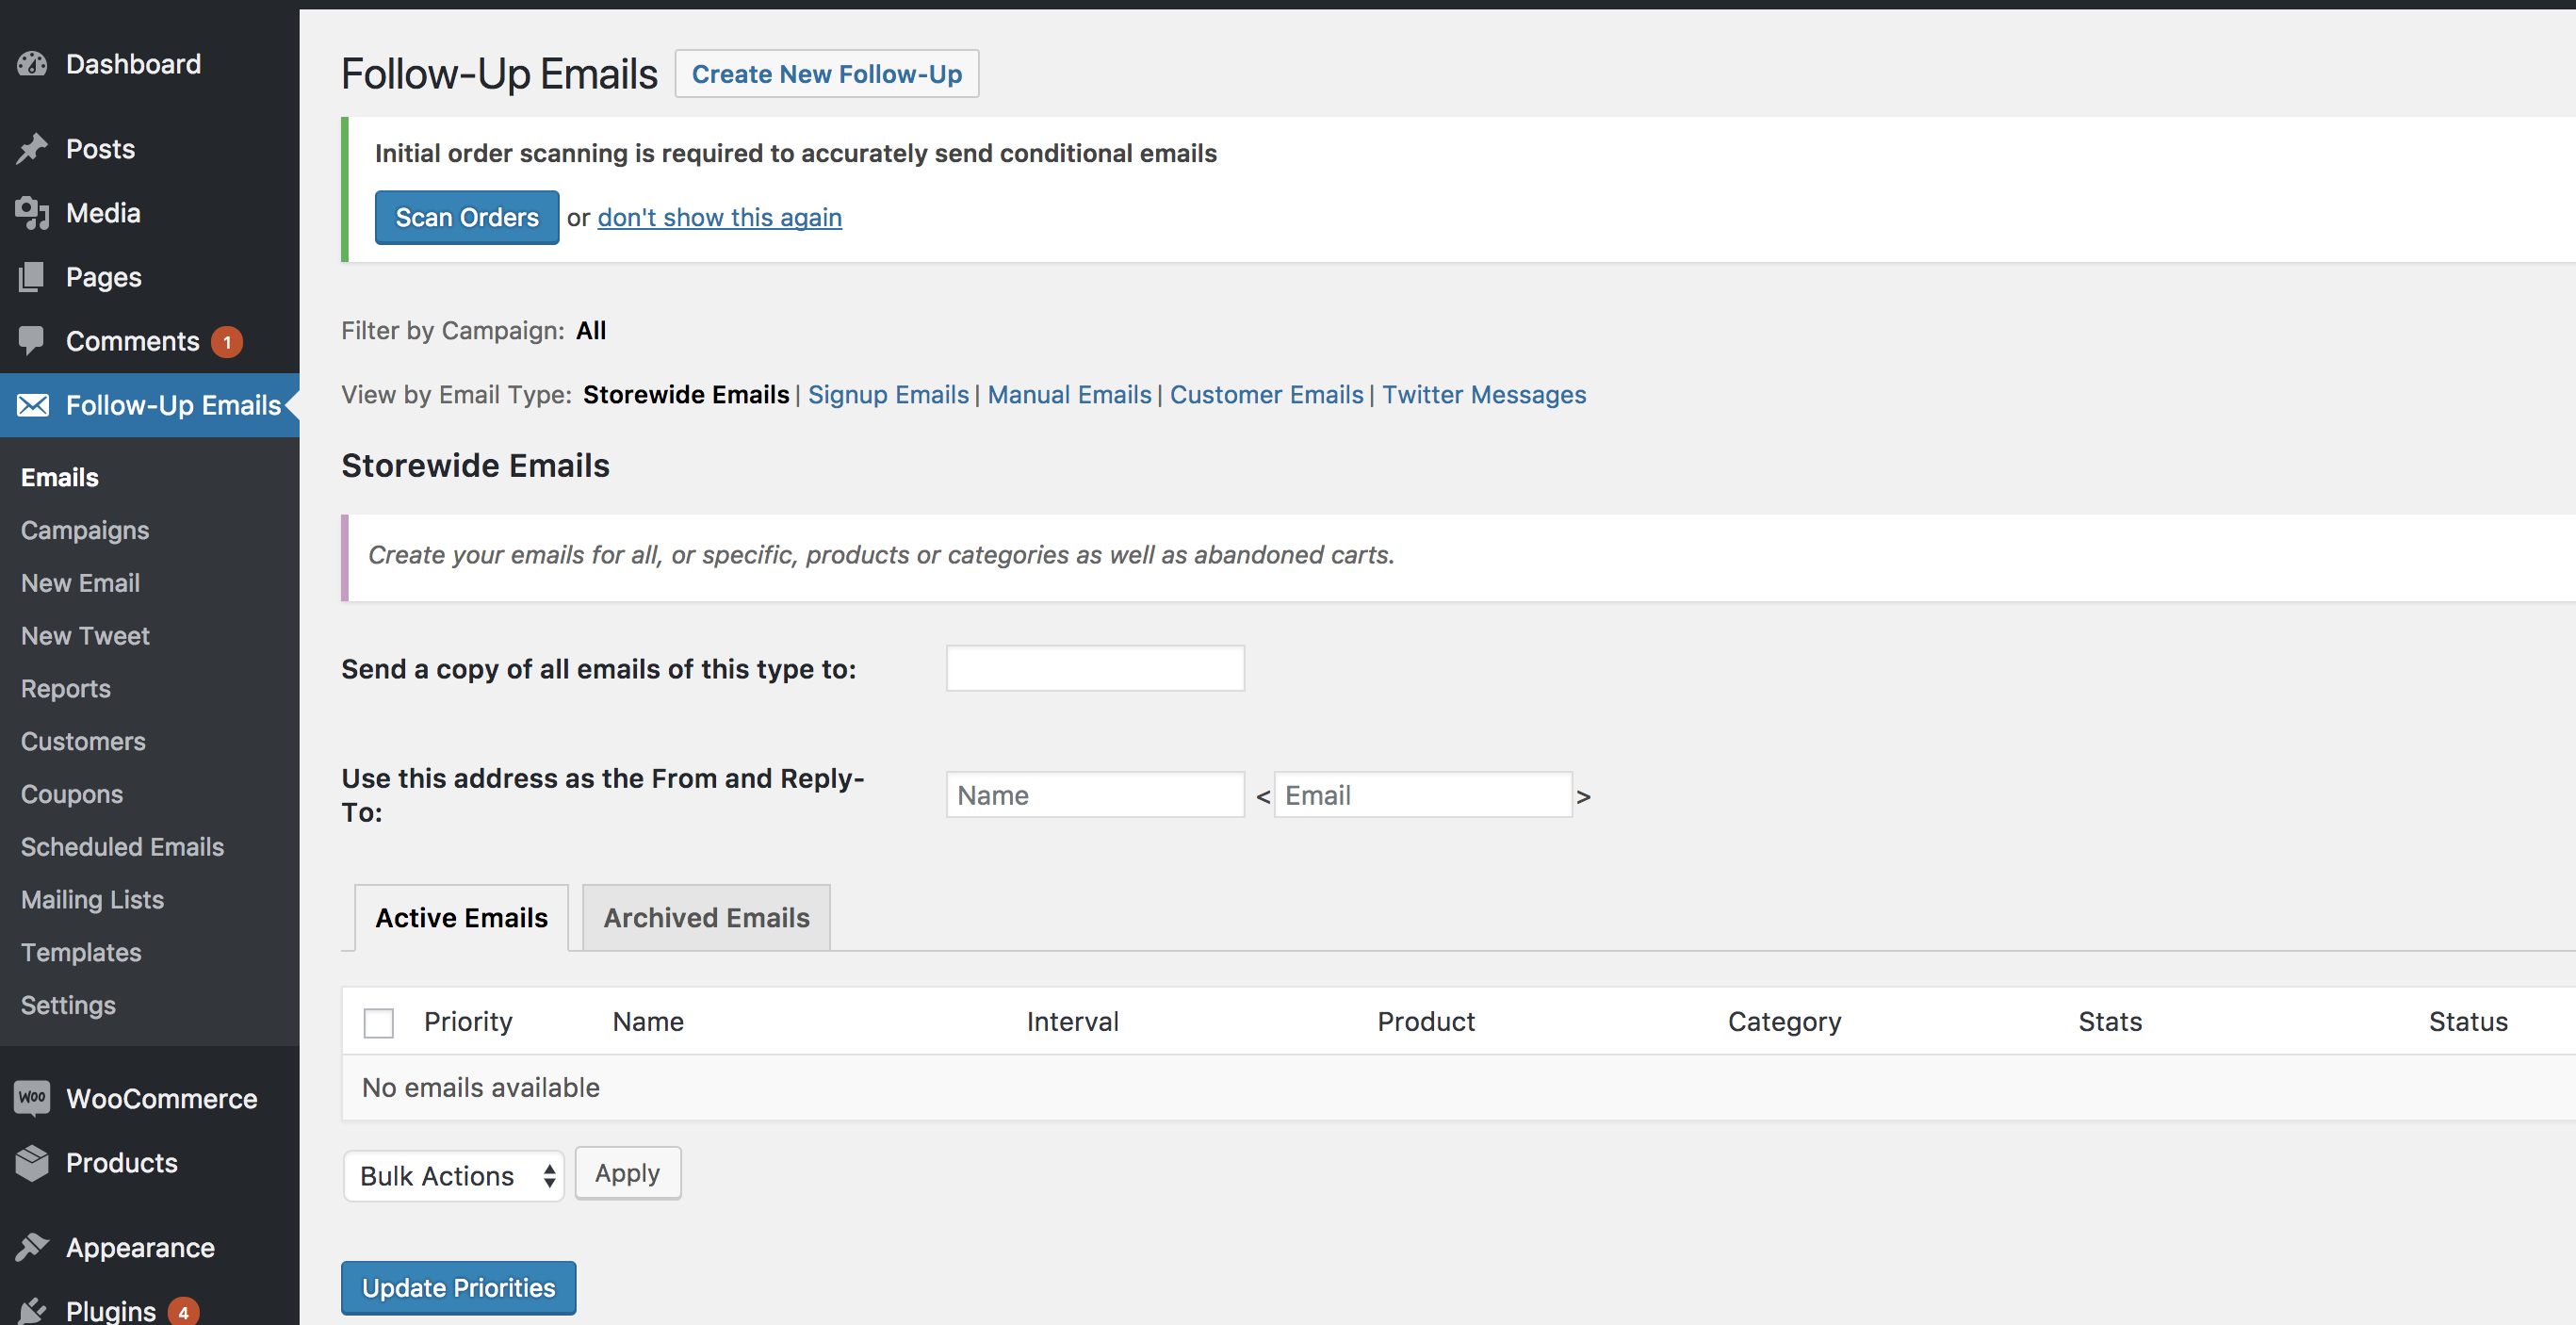Image resolution: width=2576 pixels, height=1325 pixels.
Task: Check the no emails available row checkbox
Action: [379, 1021]
